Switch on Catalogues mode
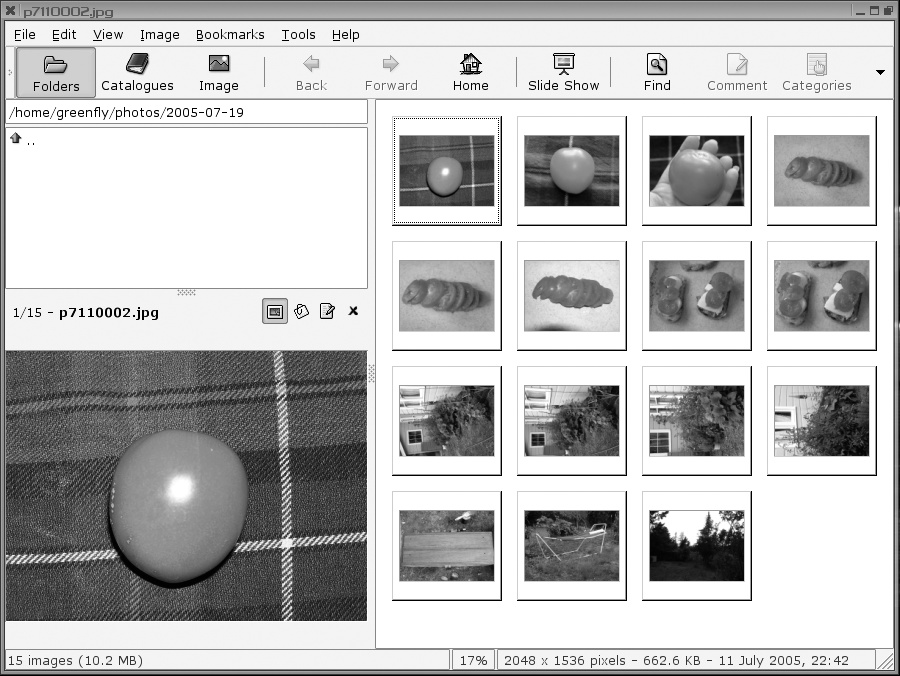 pos(137,71)
